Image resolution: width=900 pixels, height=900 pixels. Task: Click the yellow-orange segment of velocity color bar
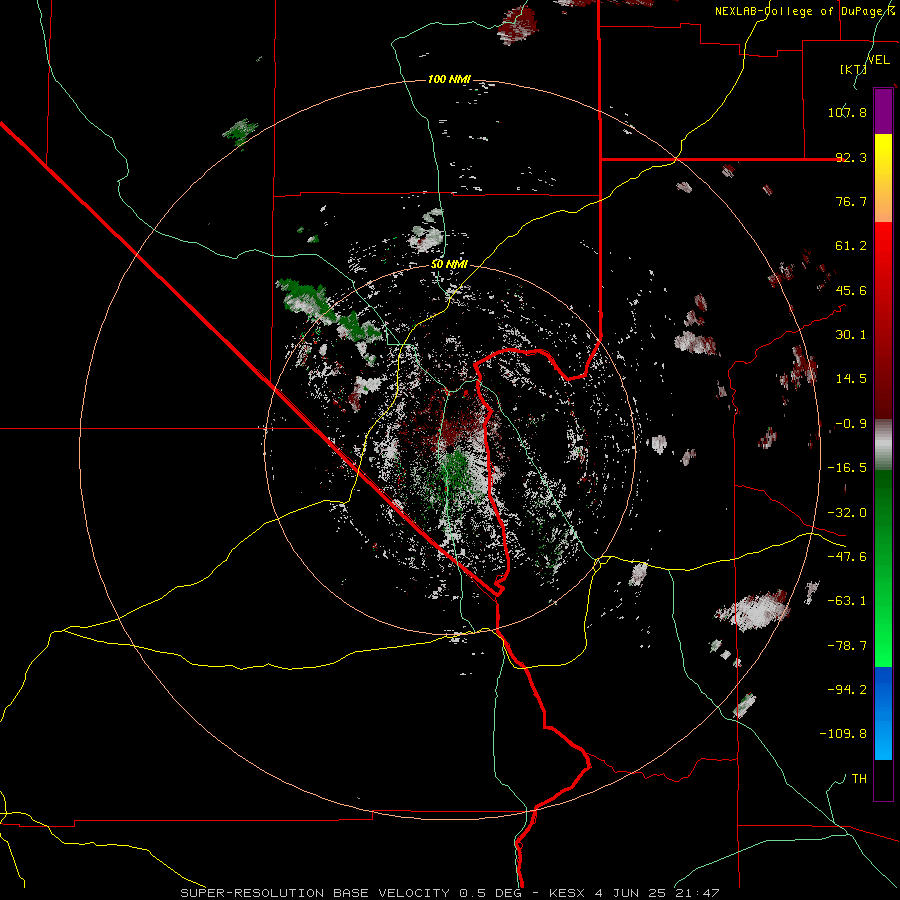coord(883,178)
